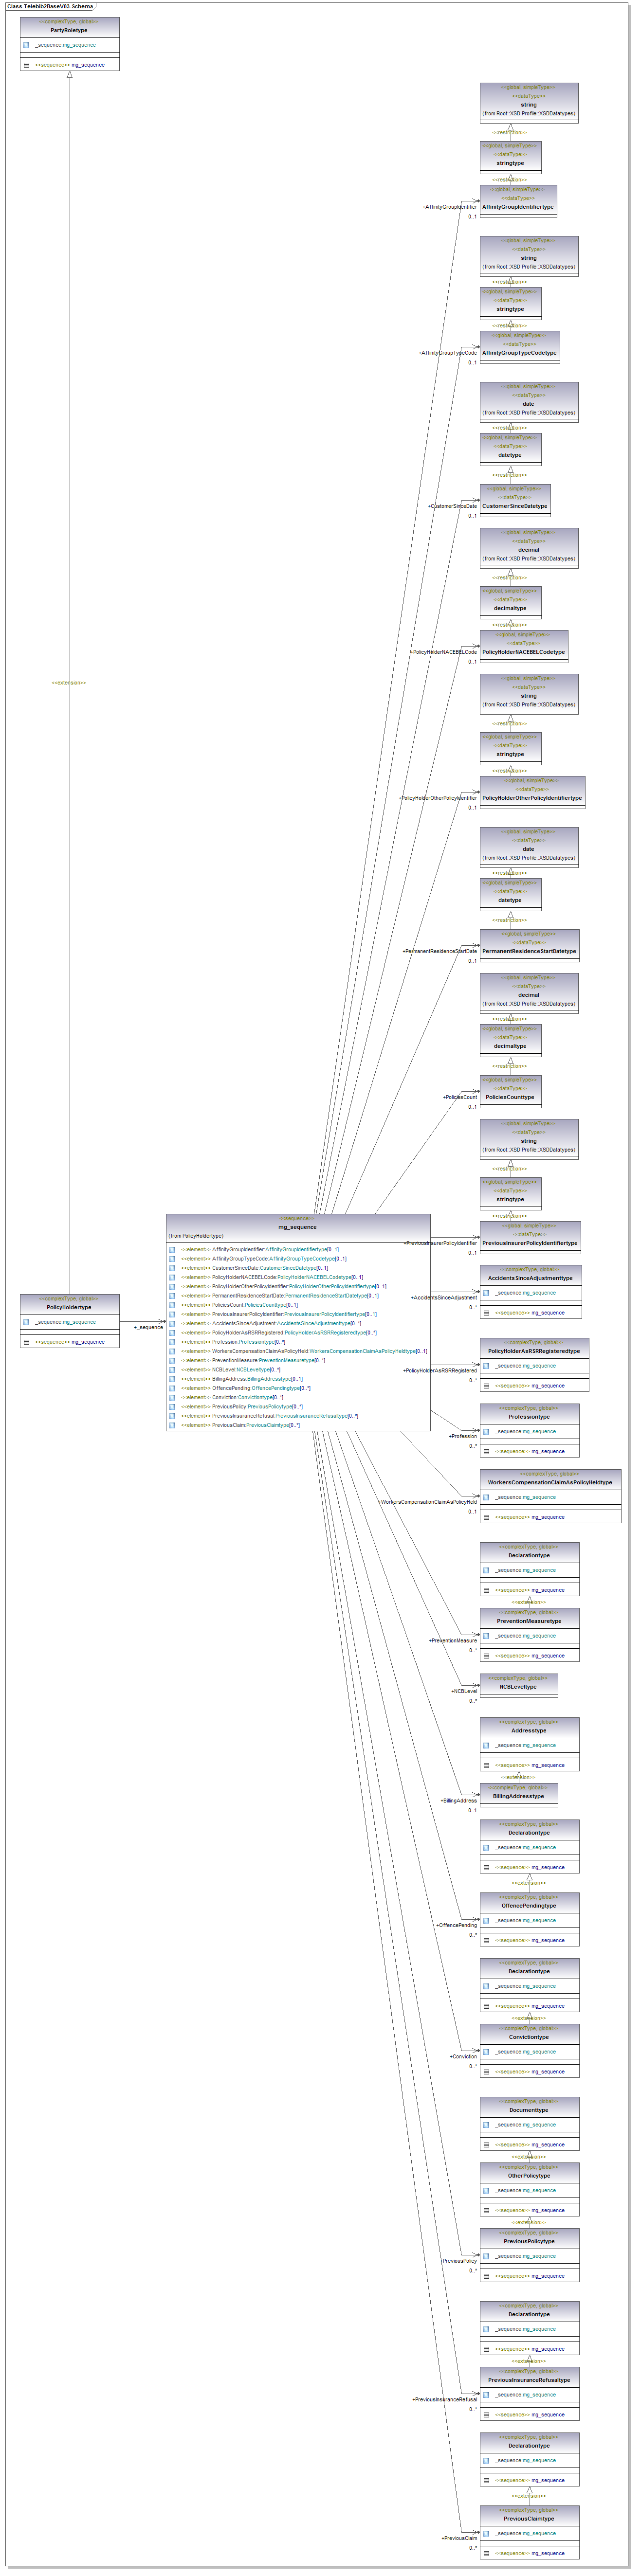Select the WorkersCompensationClaimAsPolicyHeldtype class title
641x2576 pixels.
549,1482
